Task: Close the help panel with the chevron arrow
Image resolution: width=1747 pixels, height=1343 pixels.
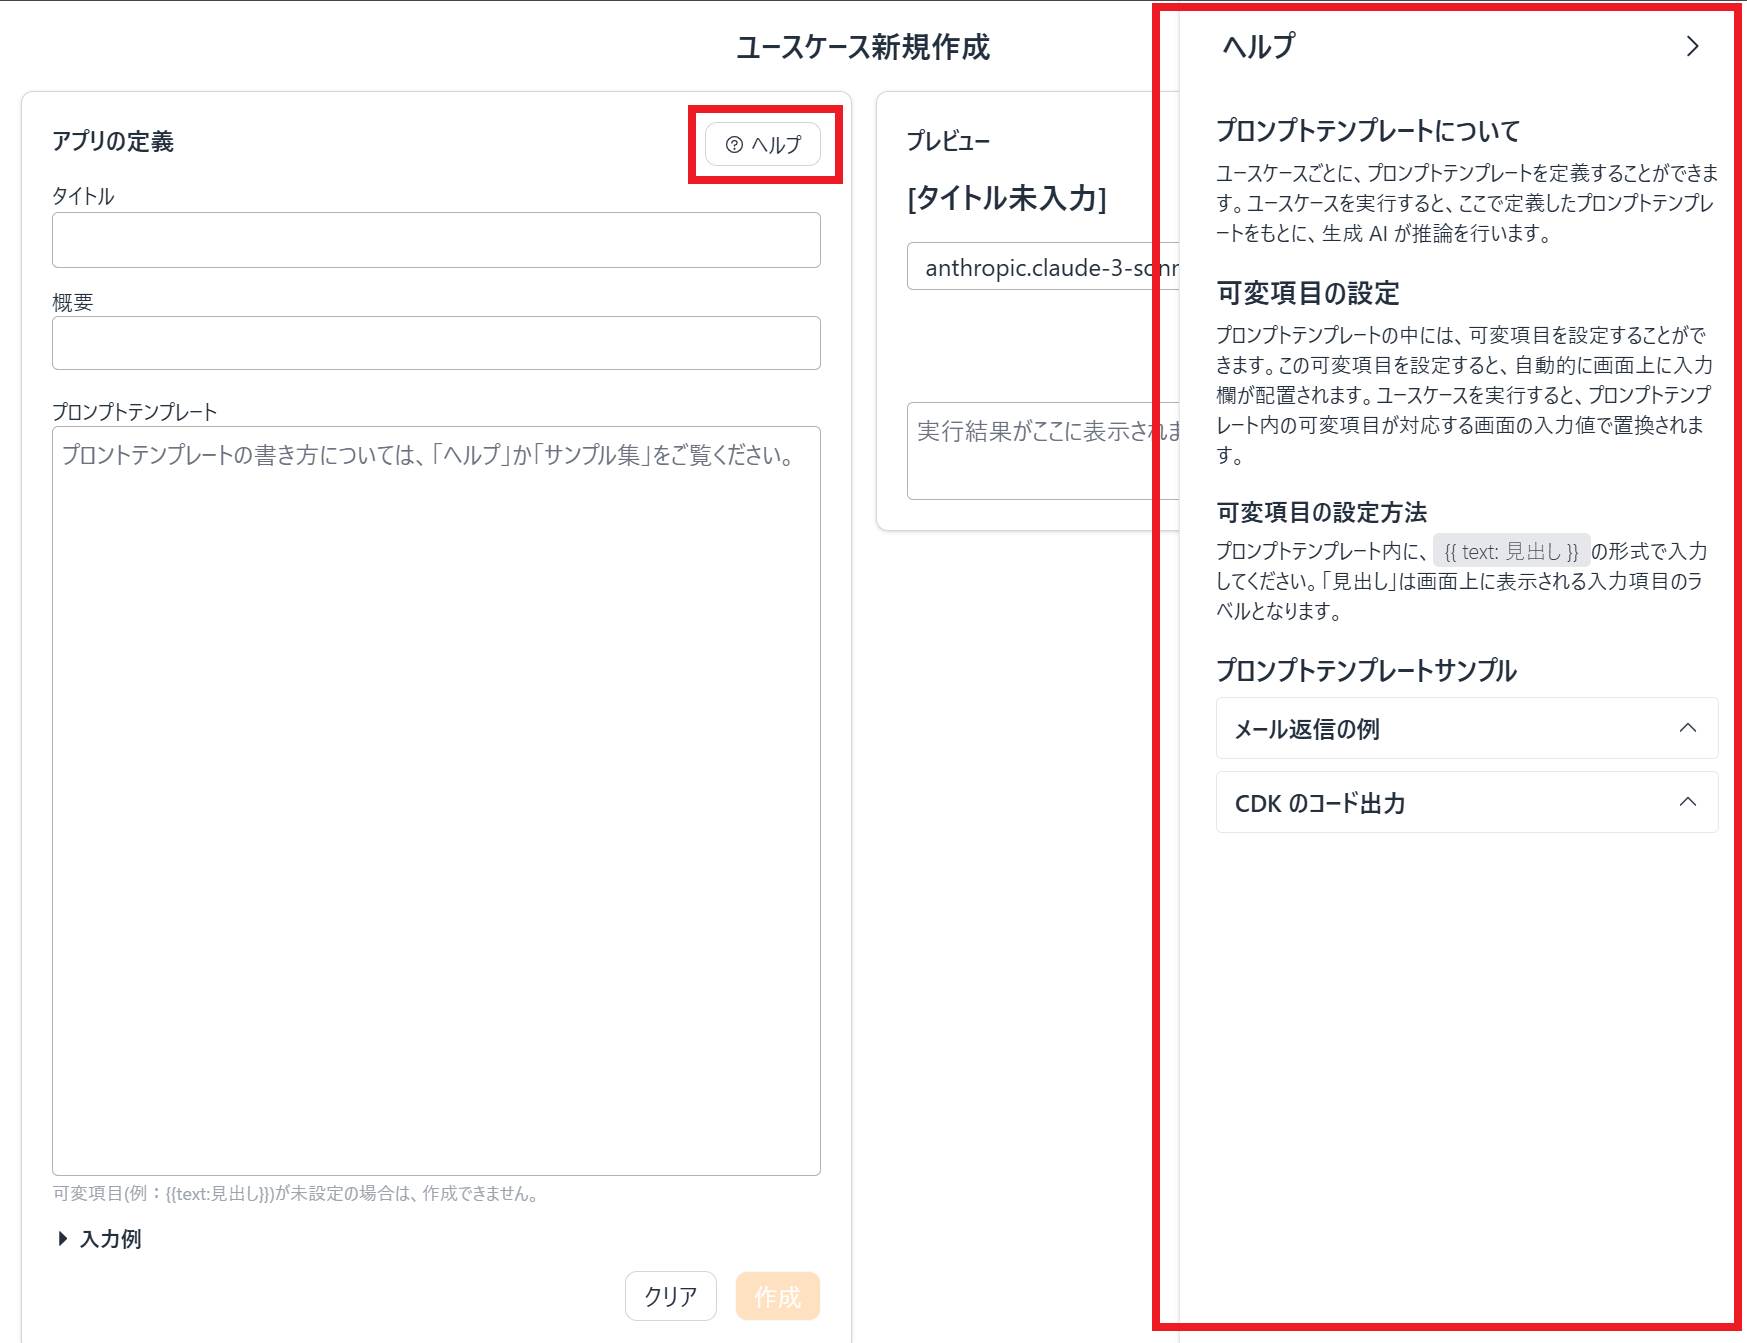Action: (1692, 46)
